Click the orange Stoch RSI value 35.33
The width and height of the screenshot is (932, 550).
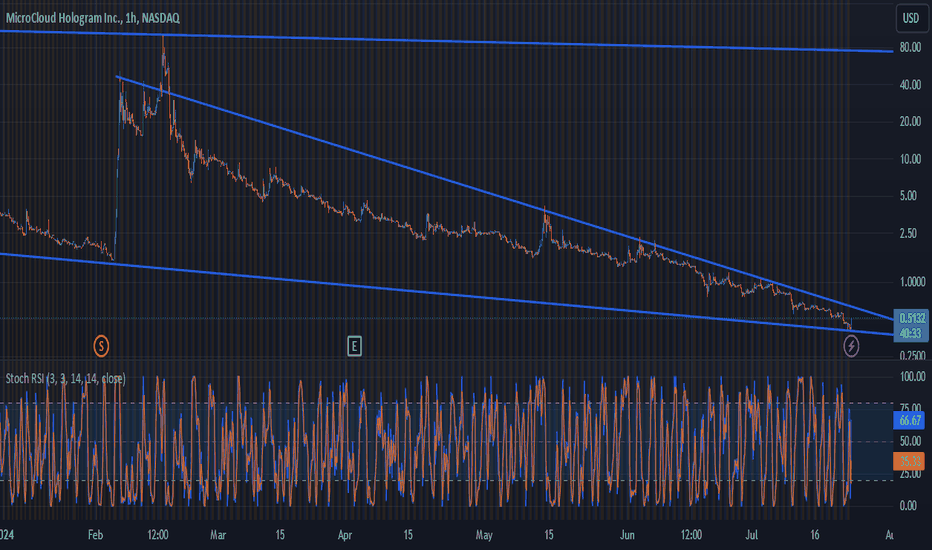[909, 461]
